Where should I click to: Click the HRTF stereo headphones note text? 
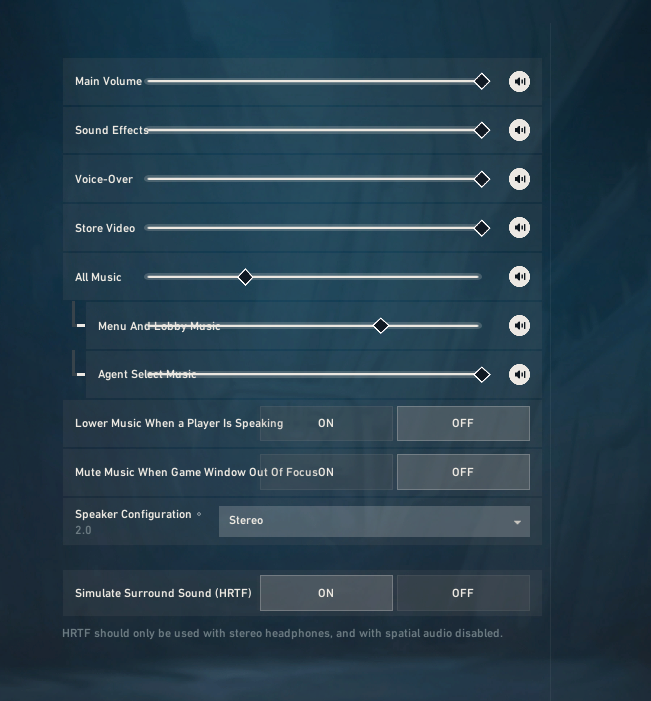tap(282, 633)
